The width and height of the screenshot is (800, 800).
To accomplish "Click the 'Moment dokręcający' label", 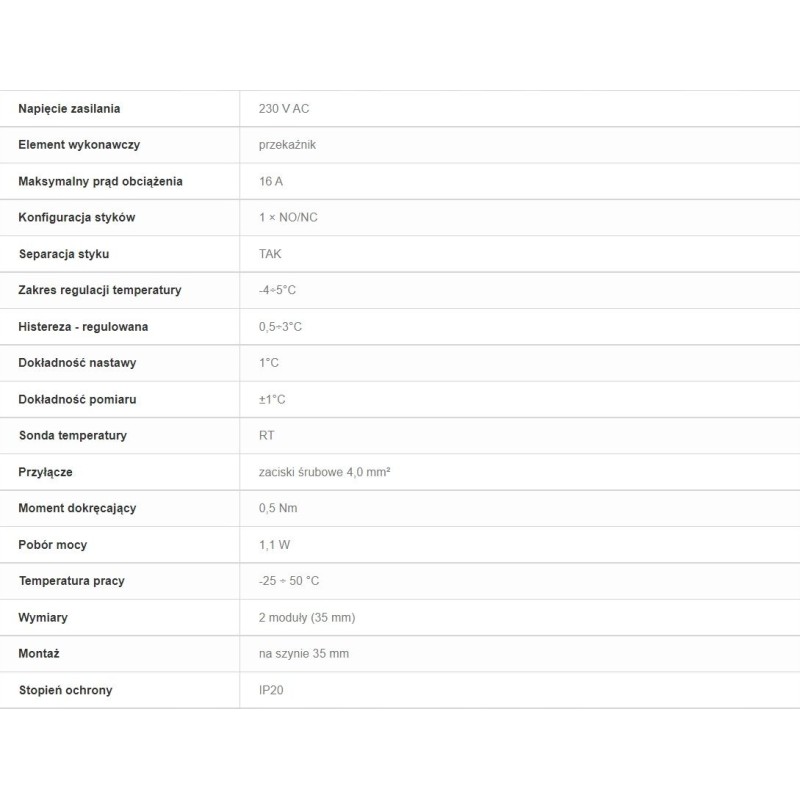I will point(77,508).
